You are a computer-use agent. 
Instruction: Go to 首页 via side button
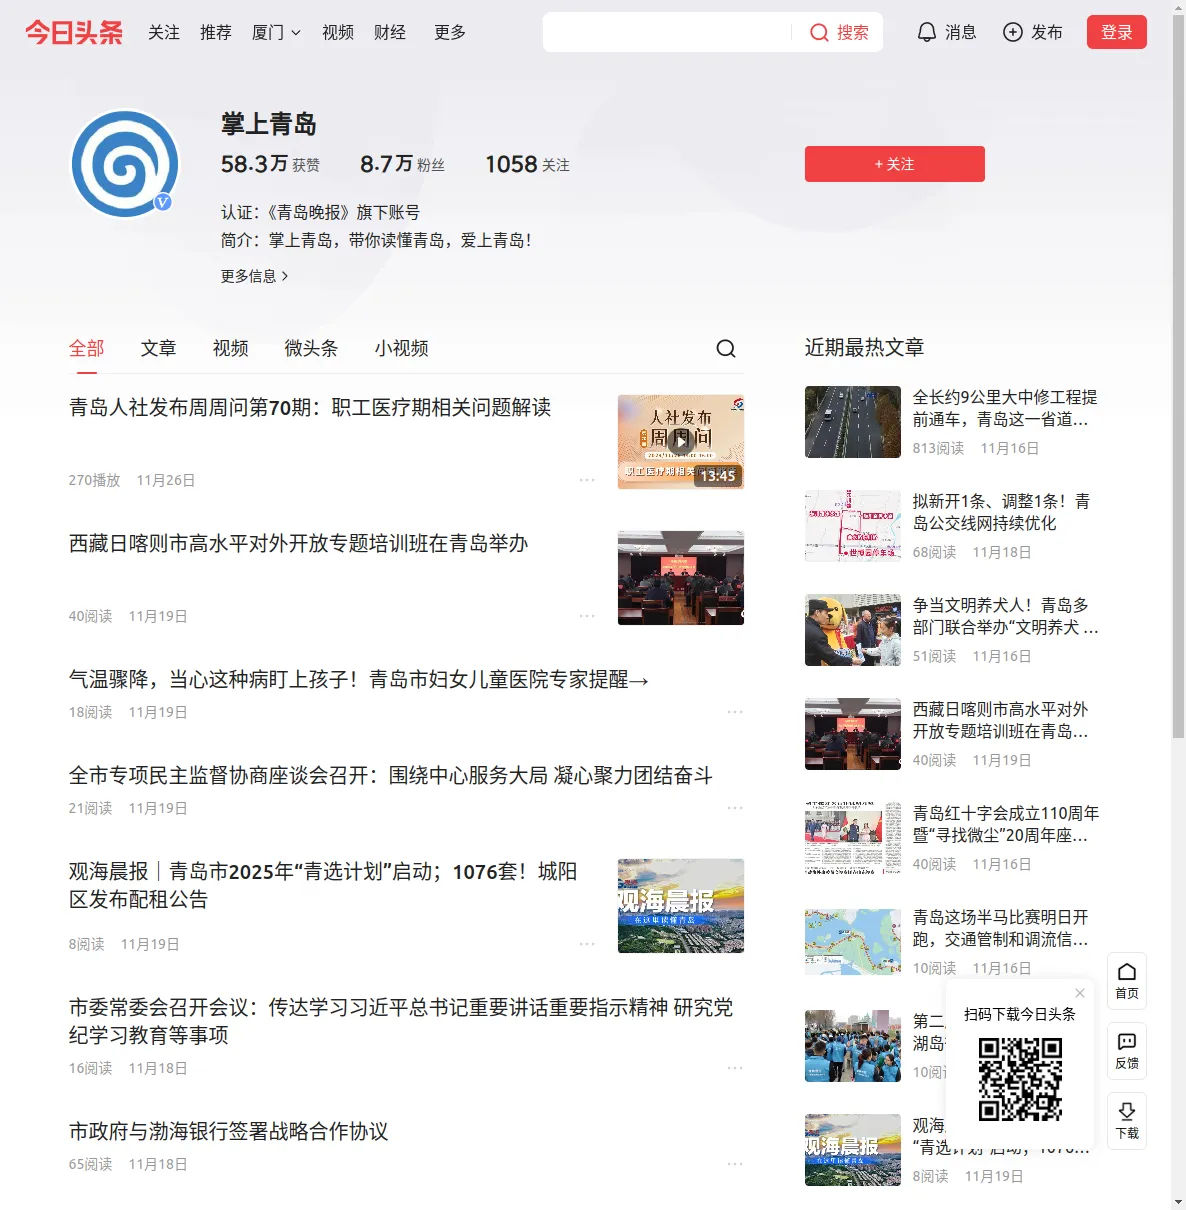[1127, 981]
